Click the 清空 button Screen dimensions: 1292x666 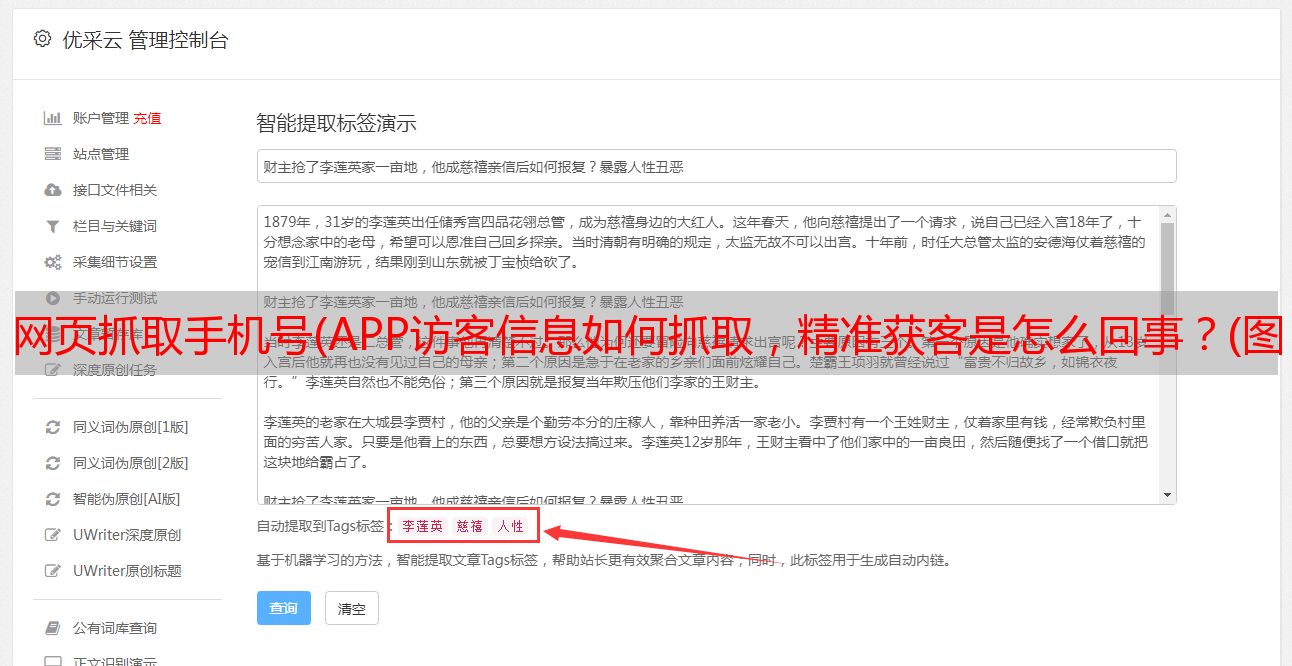[352, 608]
